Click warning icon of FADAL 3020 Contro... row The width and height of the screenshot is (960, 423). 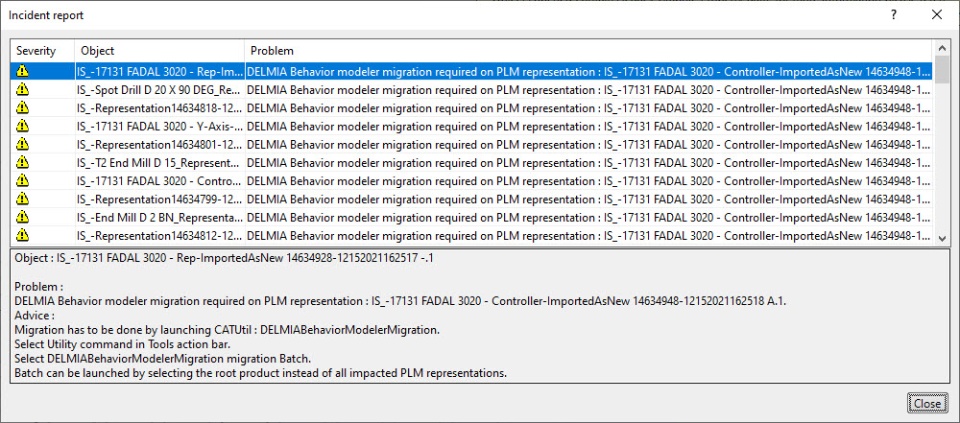click(22, 180)
